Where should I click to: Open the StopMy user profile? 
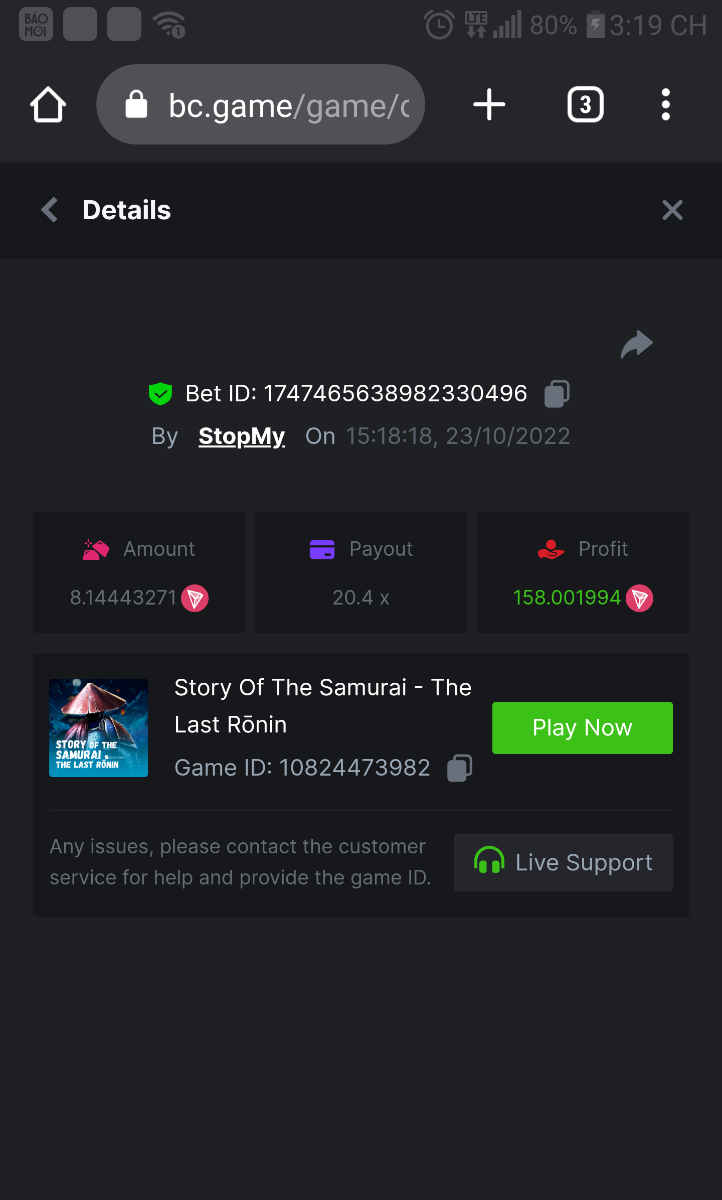pyautogui.click(x=242, y=436)
